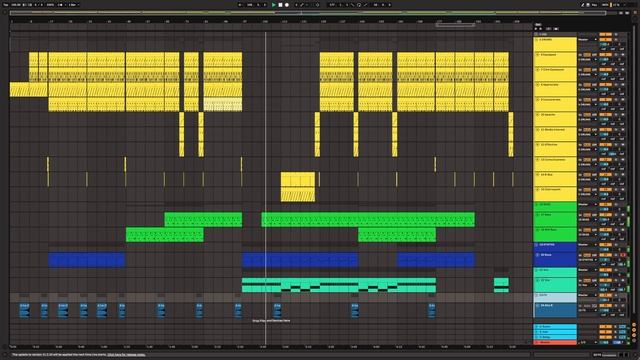Click the Set label above the track list

click(x=538, y=24)
